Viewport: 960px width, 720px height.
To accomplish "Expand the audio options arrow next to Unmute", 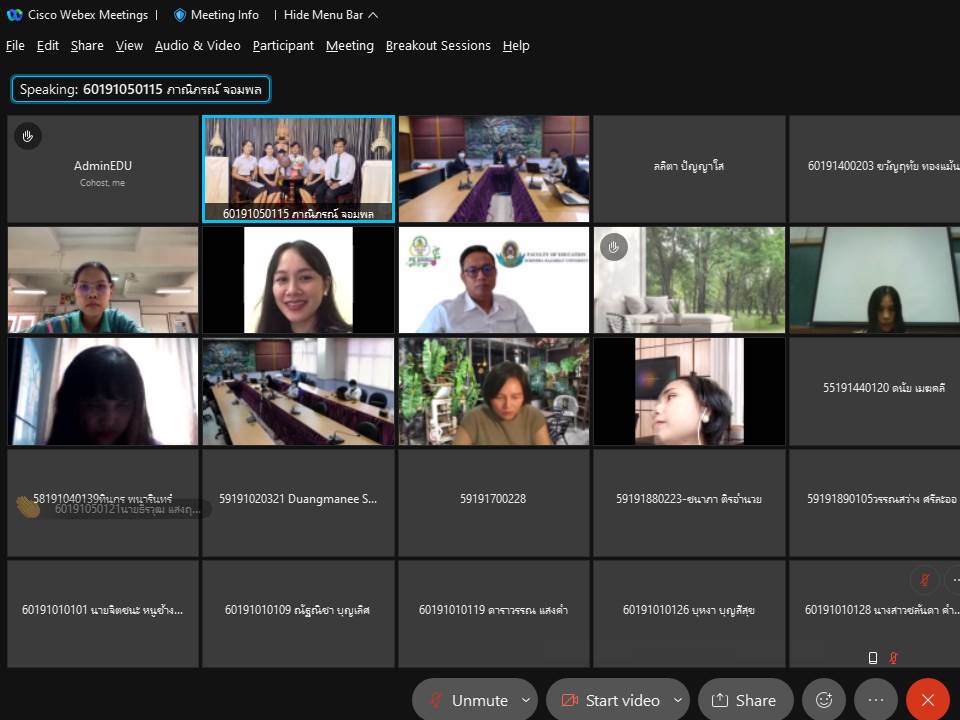I will pos(527,700).
